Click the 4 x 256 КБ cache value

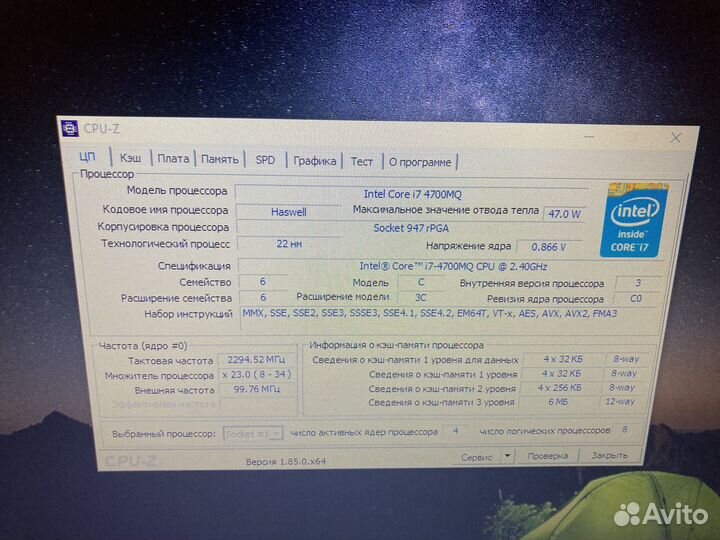pyautogui.click(x=560, y=388)
